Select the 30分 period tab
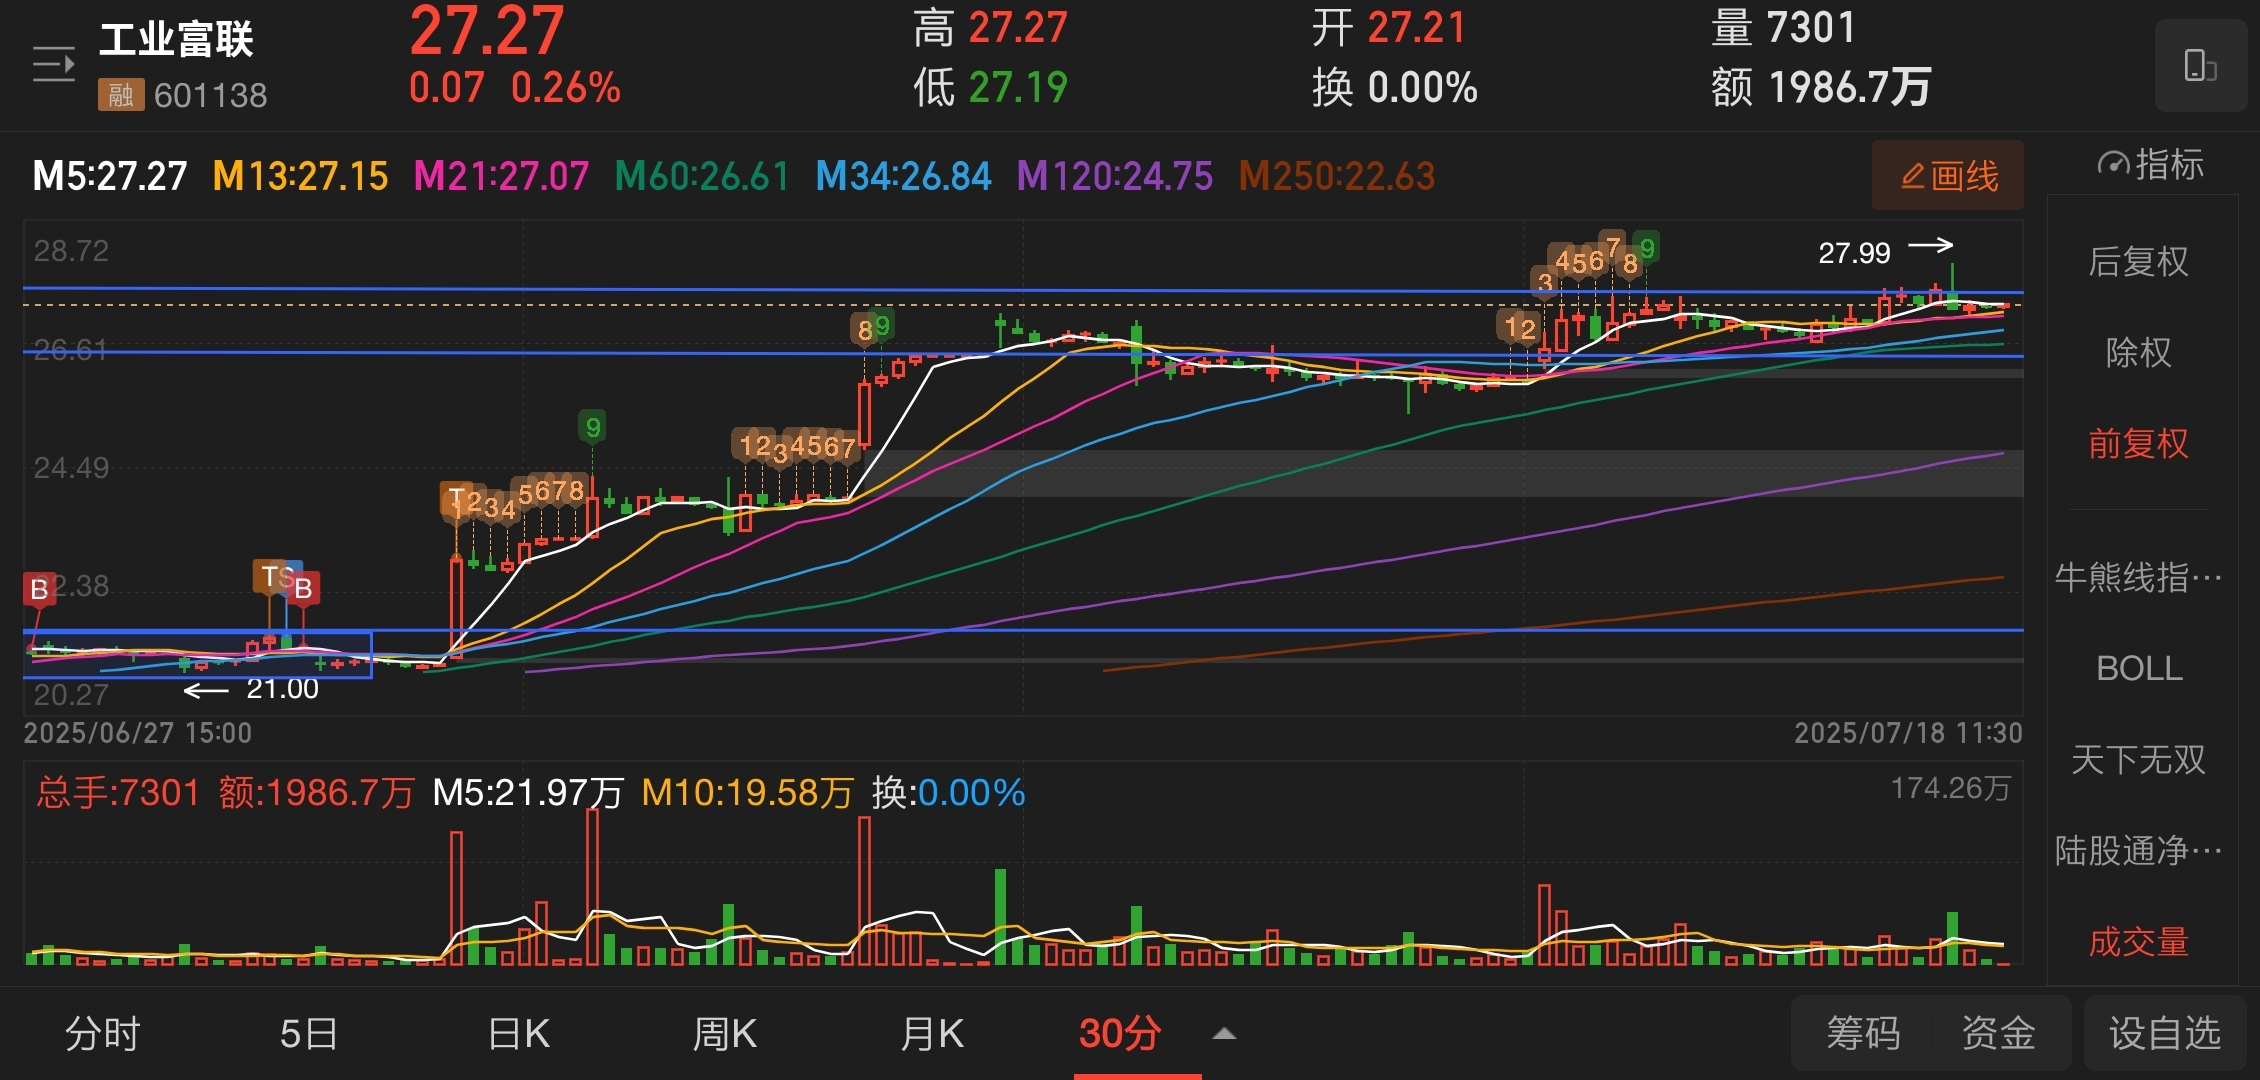Screen dimensions: 2260x1080 [x=1120, y=1033]
